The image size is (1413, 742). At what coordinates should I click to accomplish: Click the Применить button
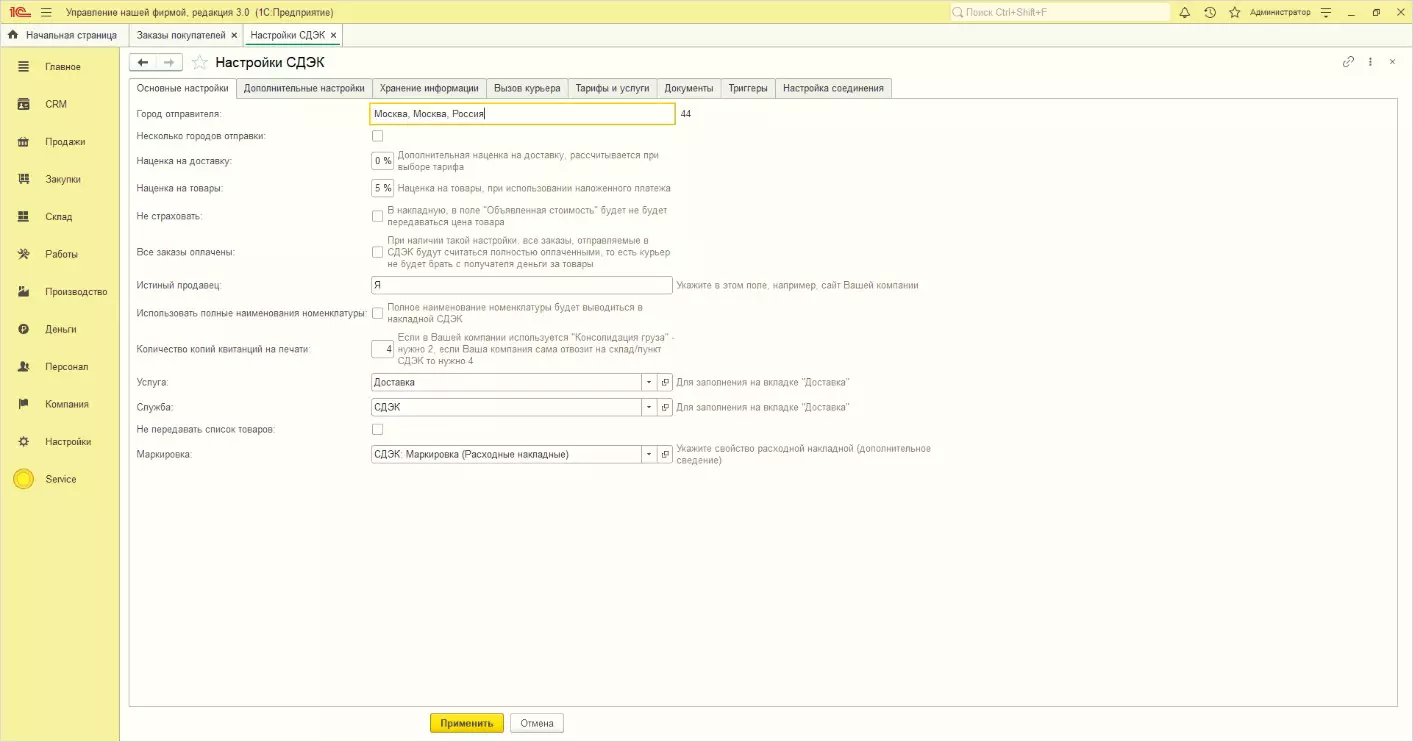pos(467,723)
